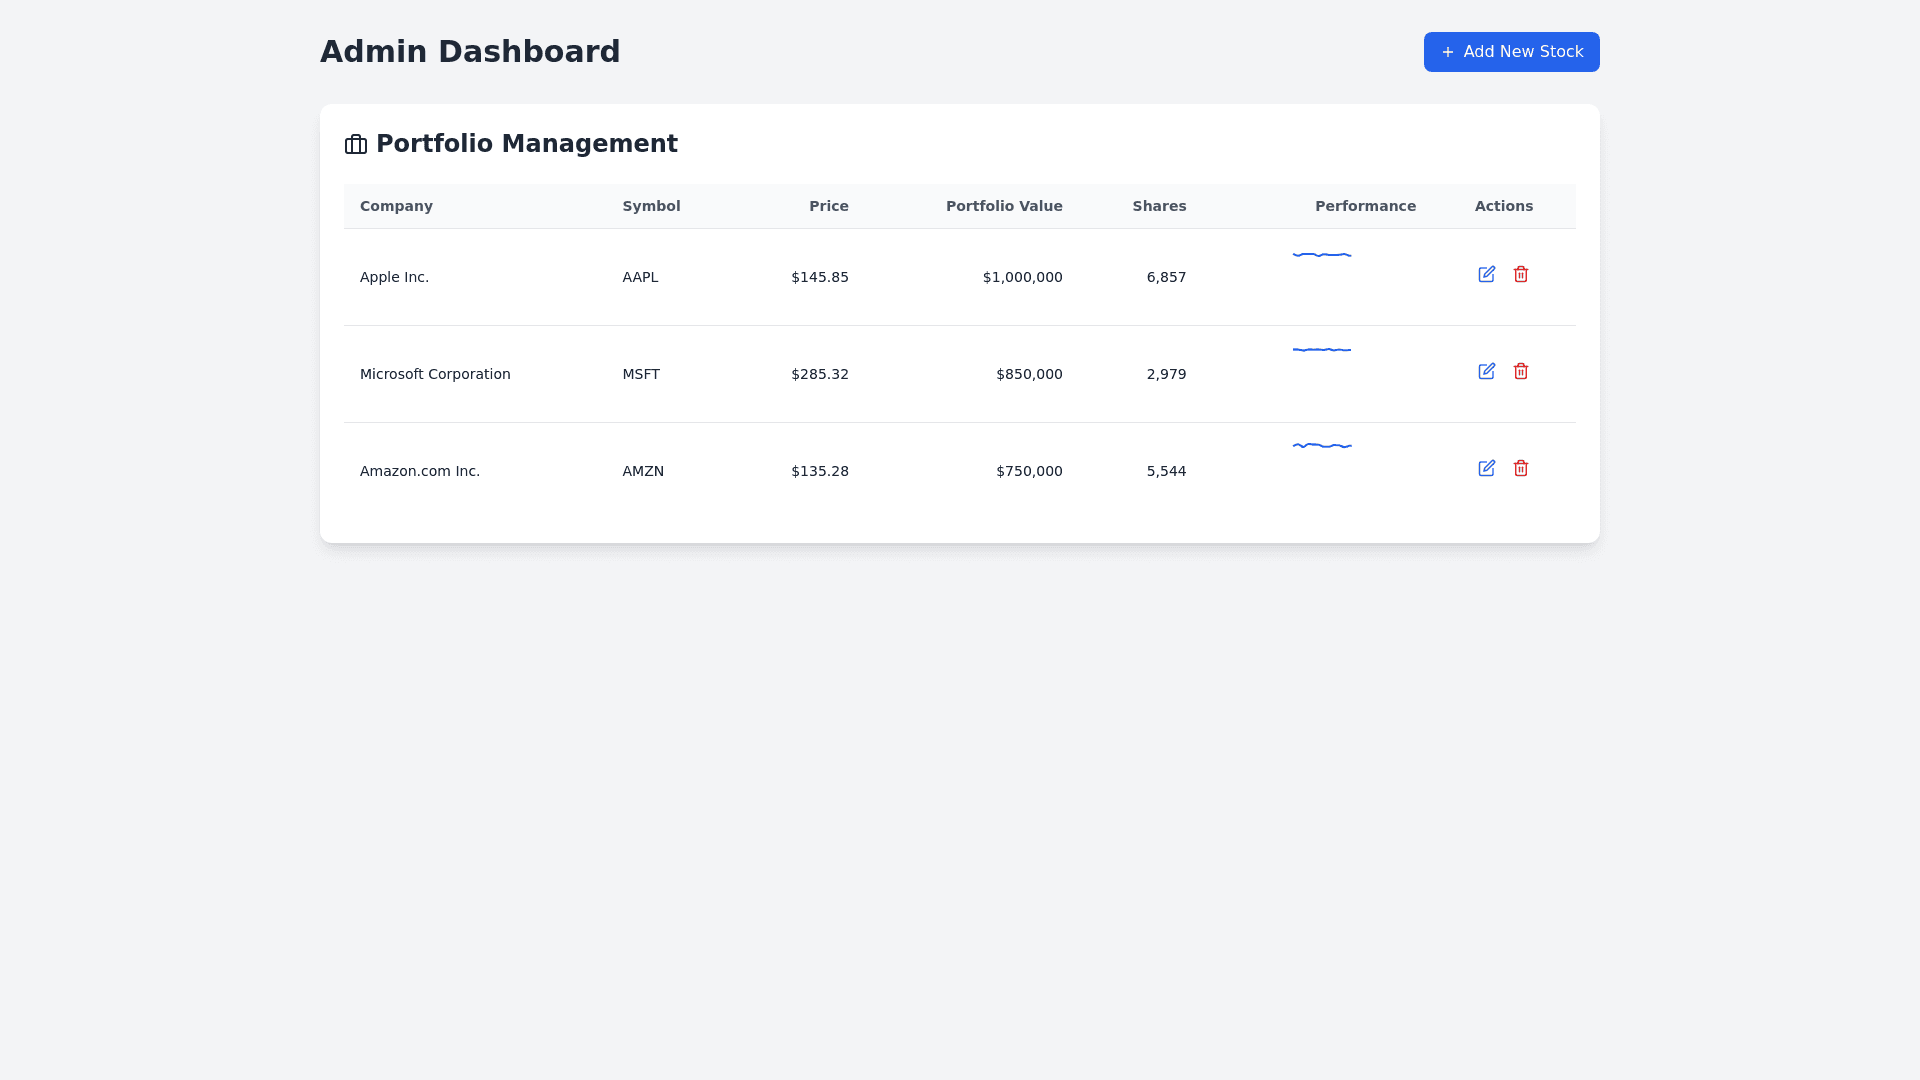The height and width of the screenshot is (1080, 1920).
Task: Edit the Amazon.com Inc. entry
Action: [x=1487, y=468]
